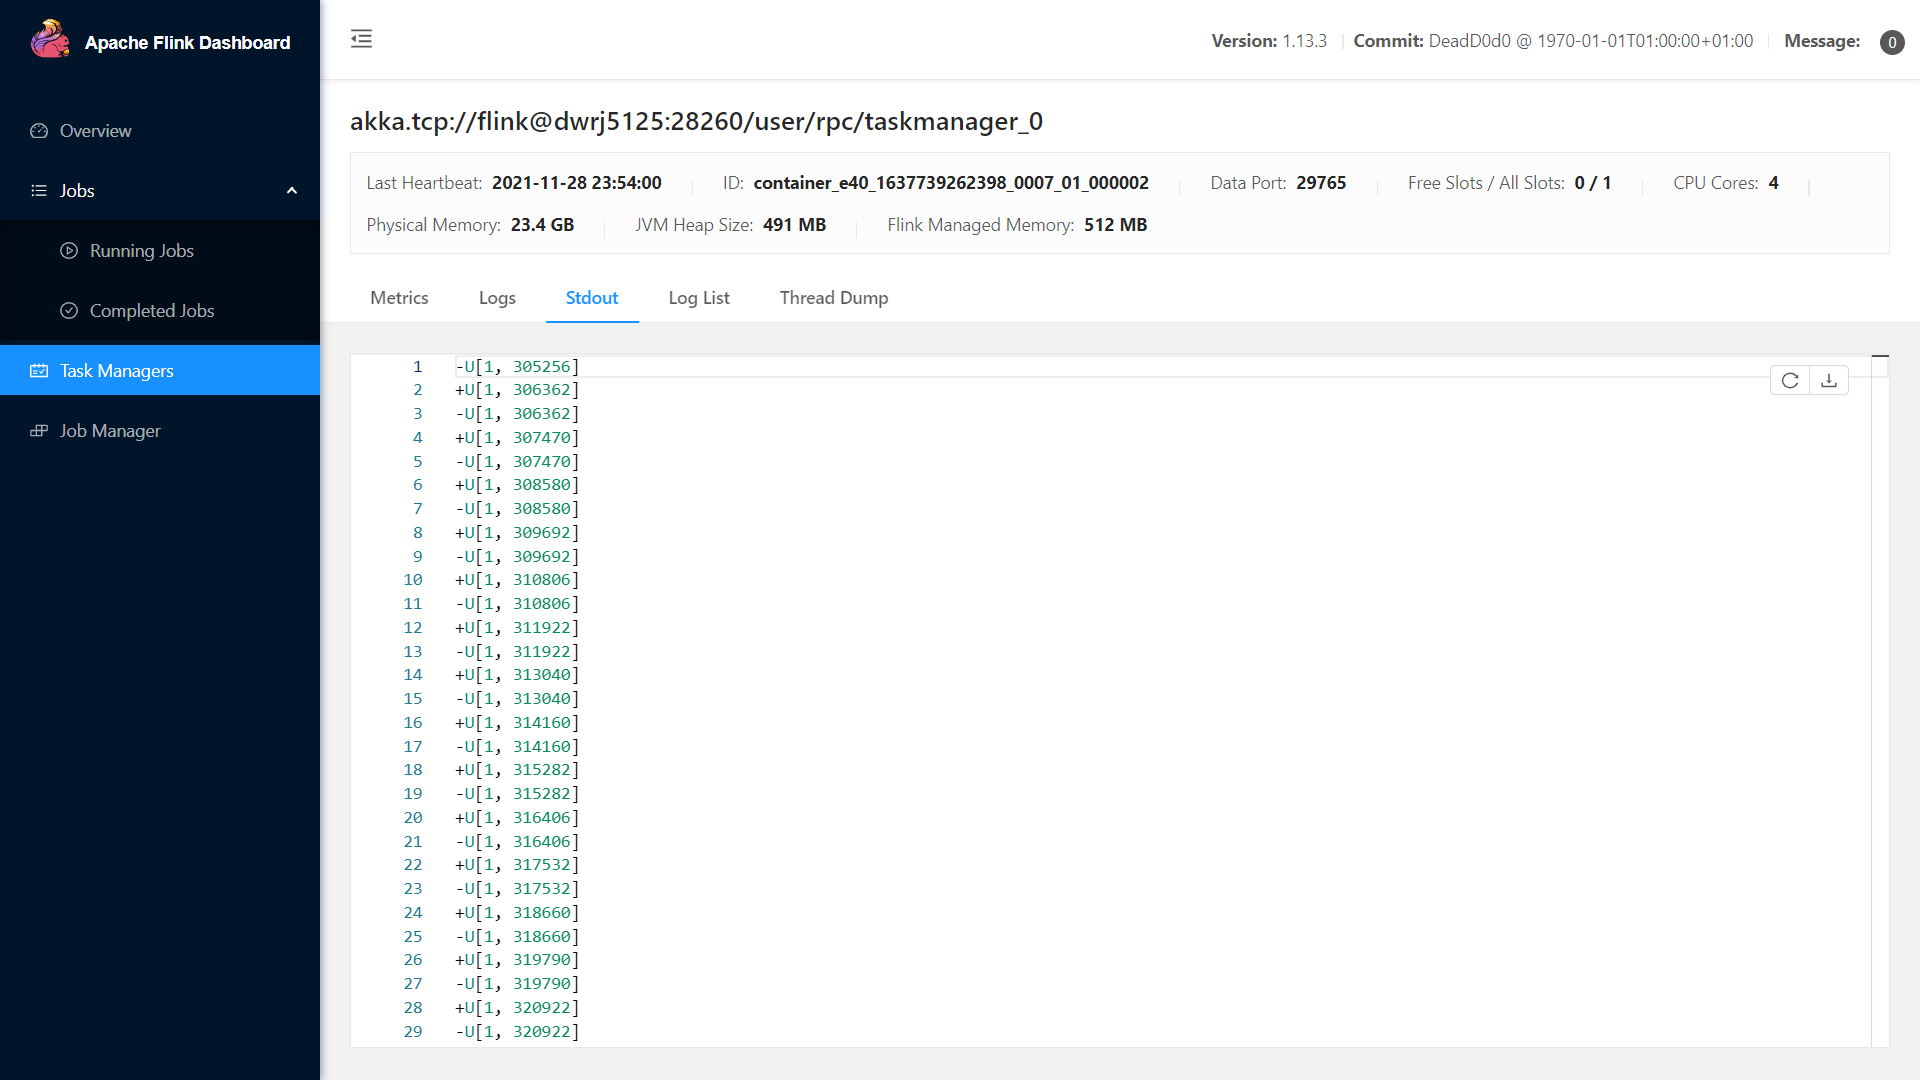The height and width of the screenshot is (1080, 1920).
Task: Toggle the sidebar collapse icon
Action: 361,39
